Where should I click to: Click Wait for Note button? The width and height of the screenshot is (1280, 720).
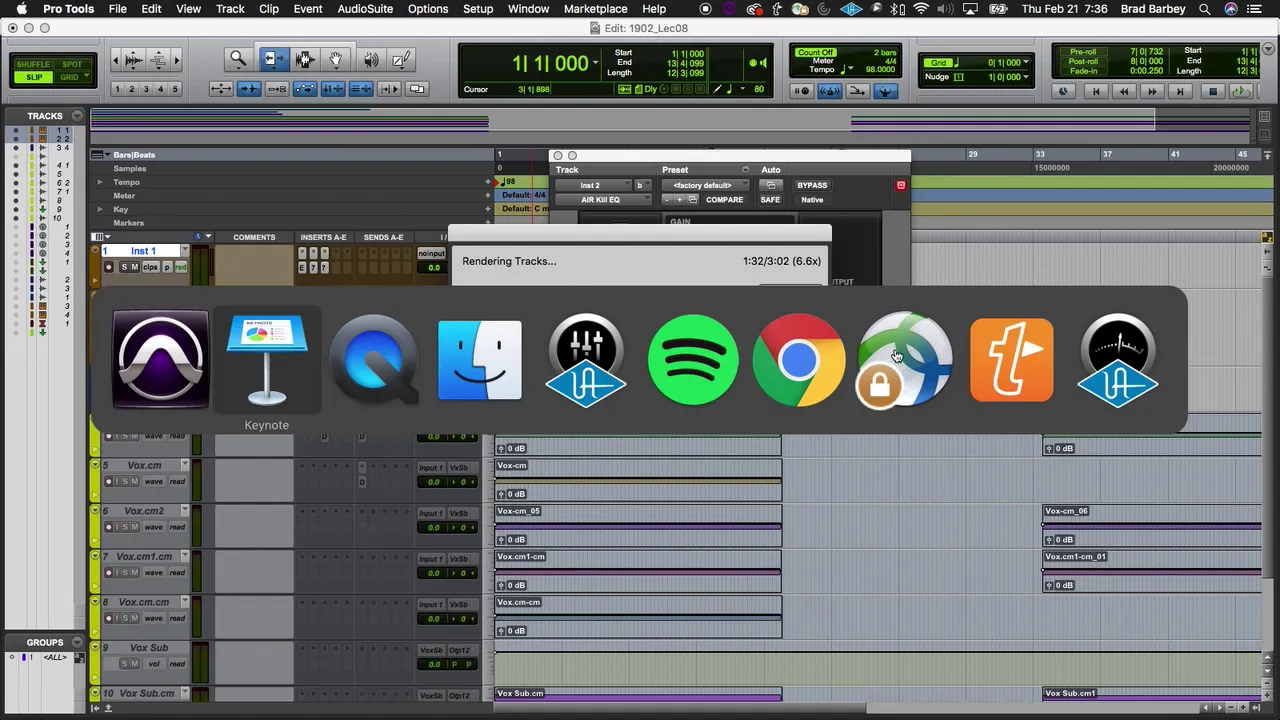click(801, 91)
